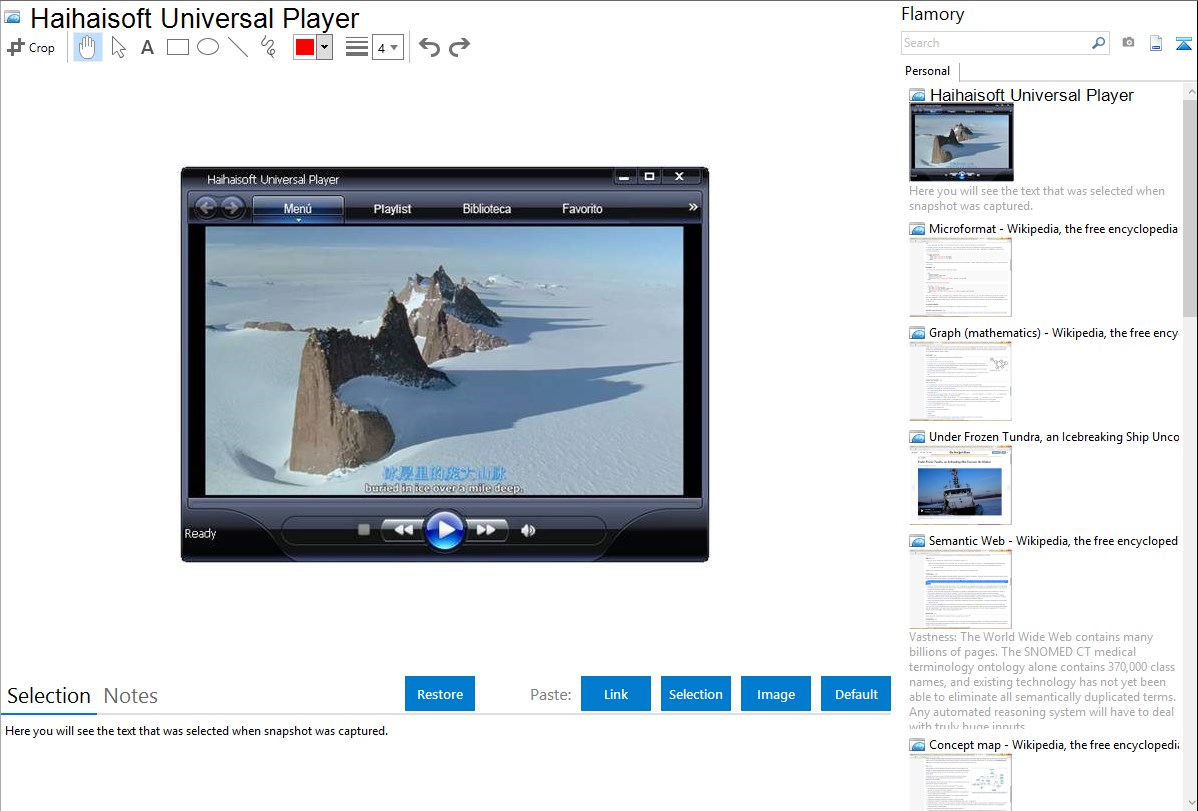1198x811 pixels.
Task: Open Microformat Wikipedia snapshot title
Action: 1053,229
